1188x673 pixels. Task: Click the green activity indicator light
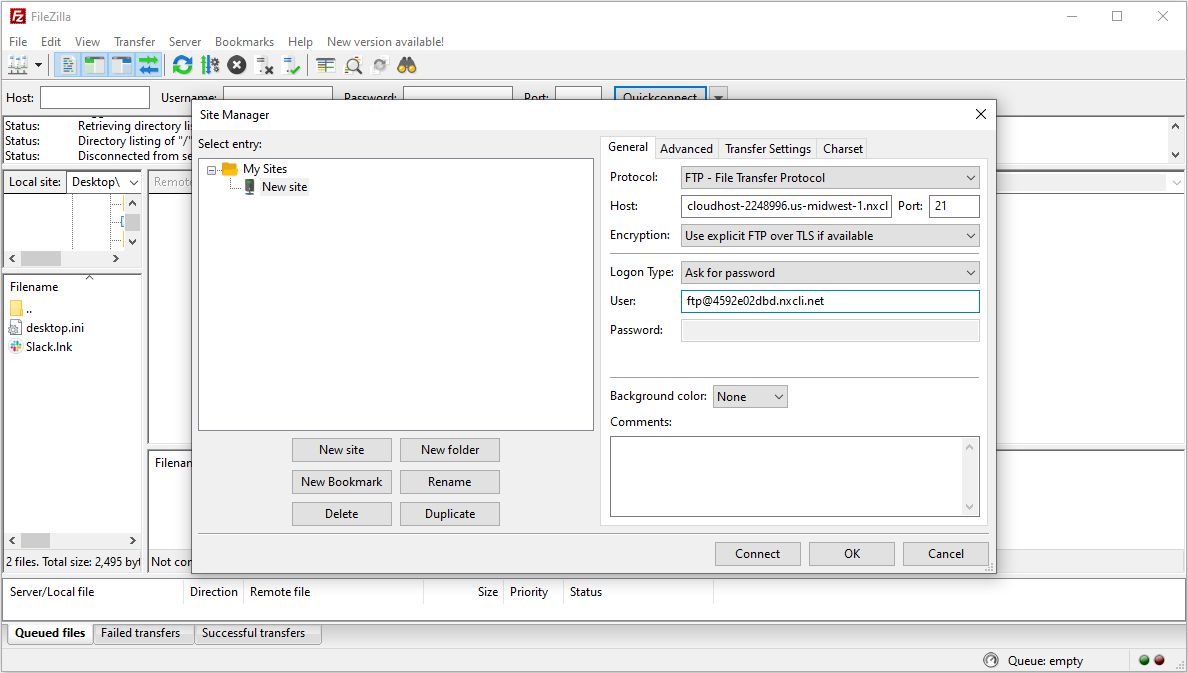1144,660
